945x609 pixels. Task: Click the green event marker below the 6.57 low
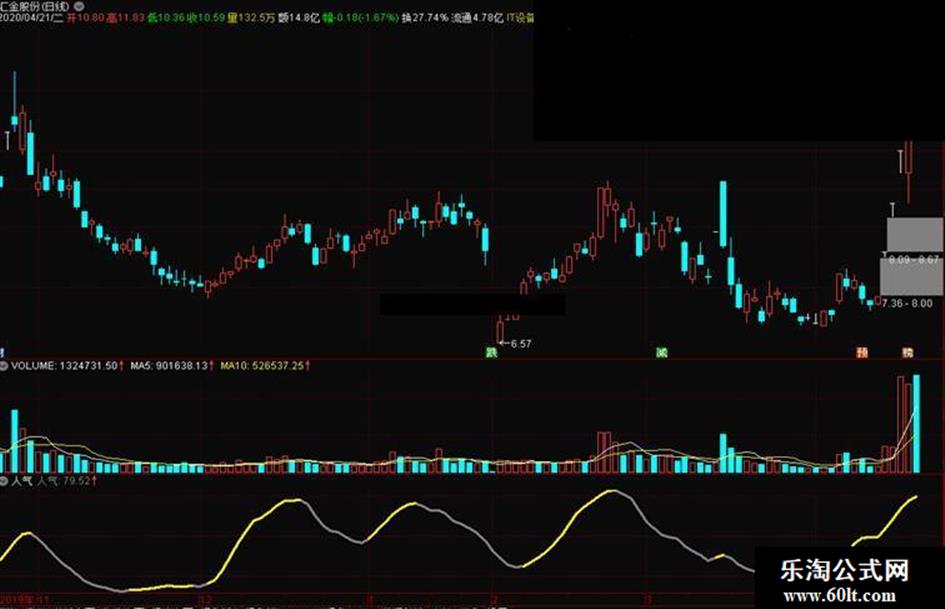point(492,352)
